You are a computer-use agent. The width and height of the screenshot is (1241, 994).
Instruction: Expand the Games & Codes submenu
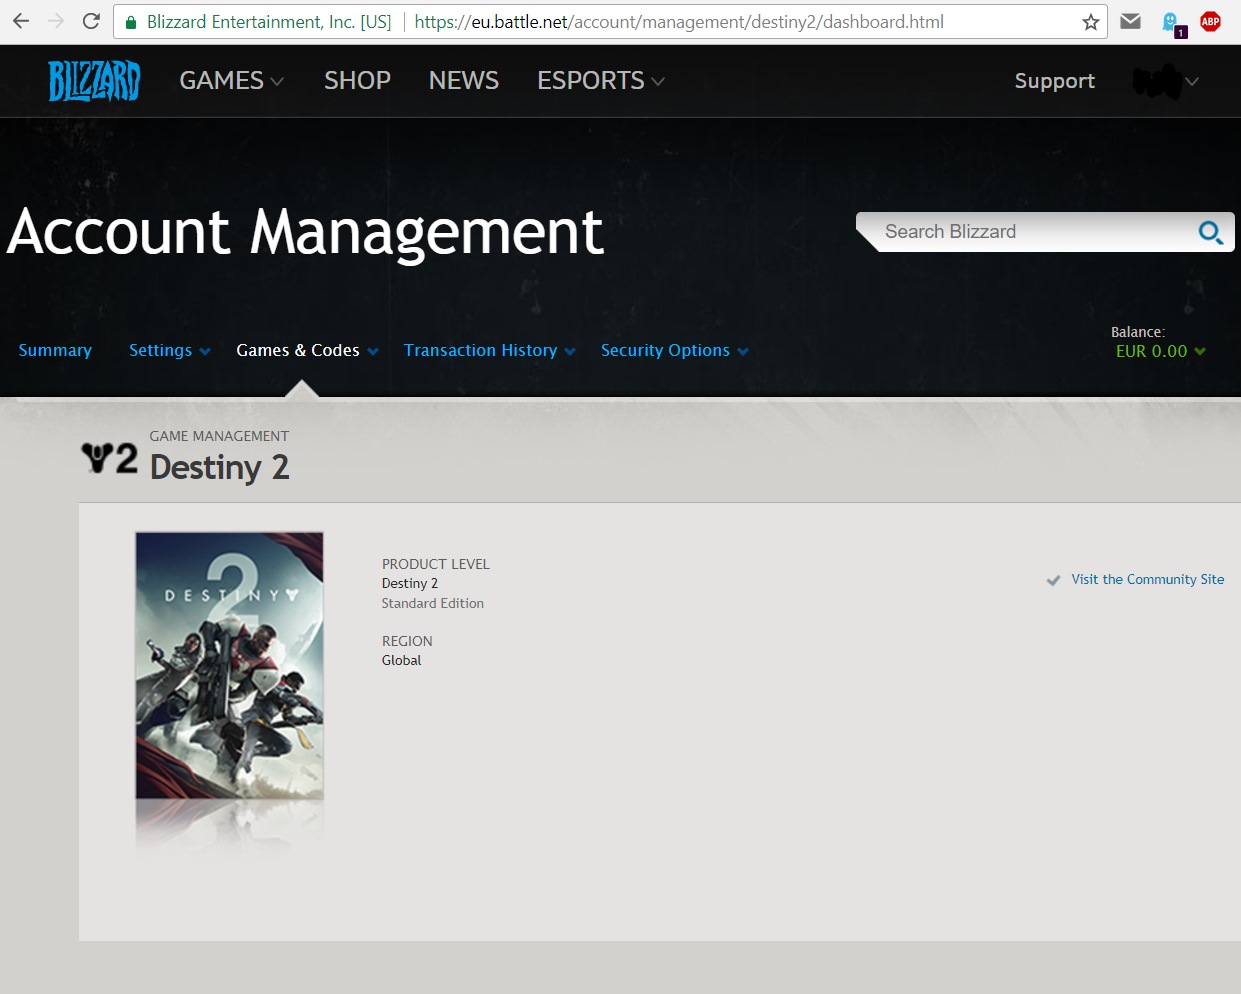click(x=373, y=351)
